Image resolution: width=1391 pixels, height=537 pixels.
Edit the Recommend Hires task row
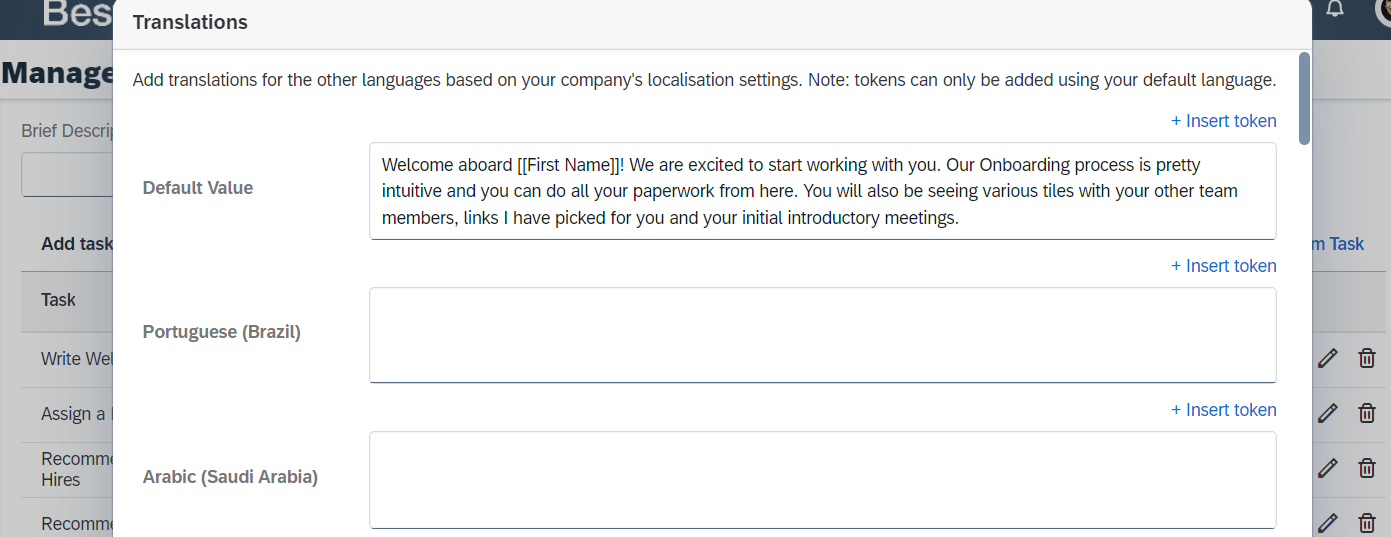click(x=1327, y=468)
